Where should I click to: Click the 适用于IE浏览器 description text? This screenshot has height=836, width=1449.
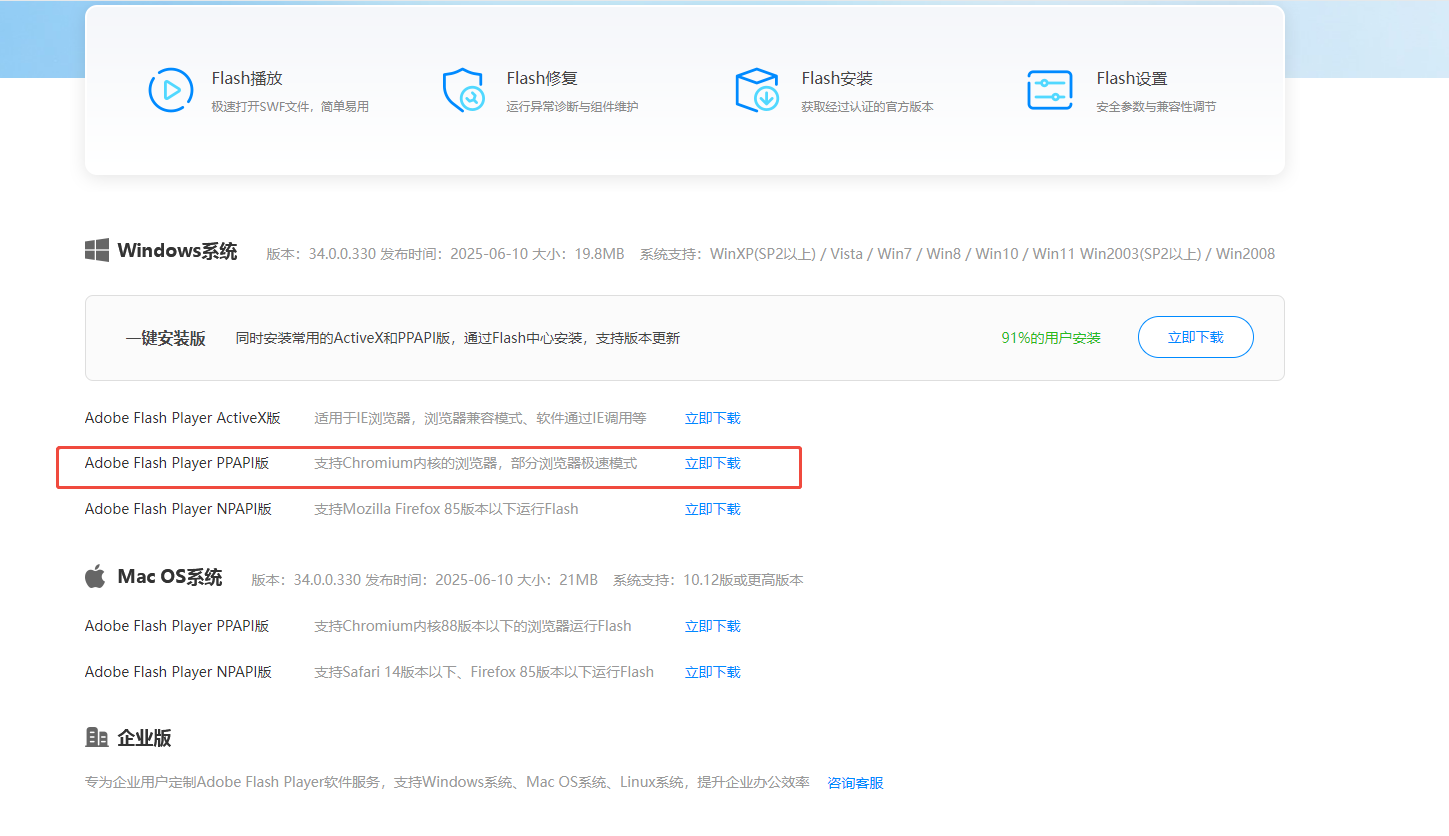480,418
